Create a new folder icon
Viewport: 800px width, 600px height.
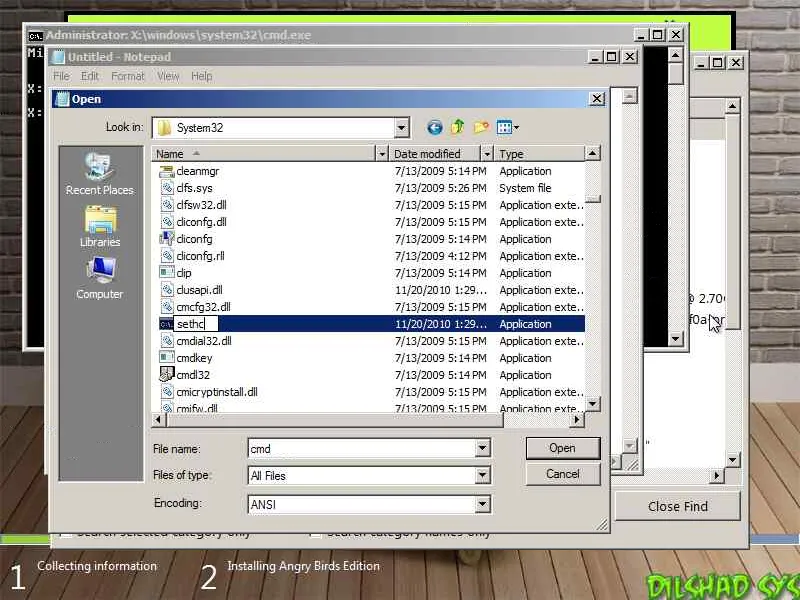click(481, 127)
